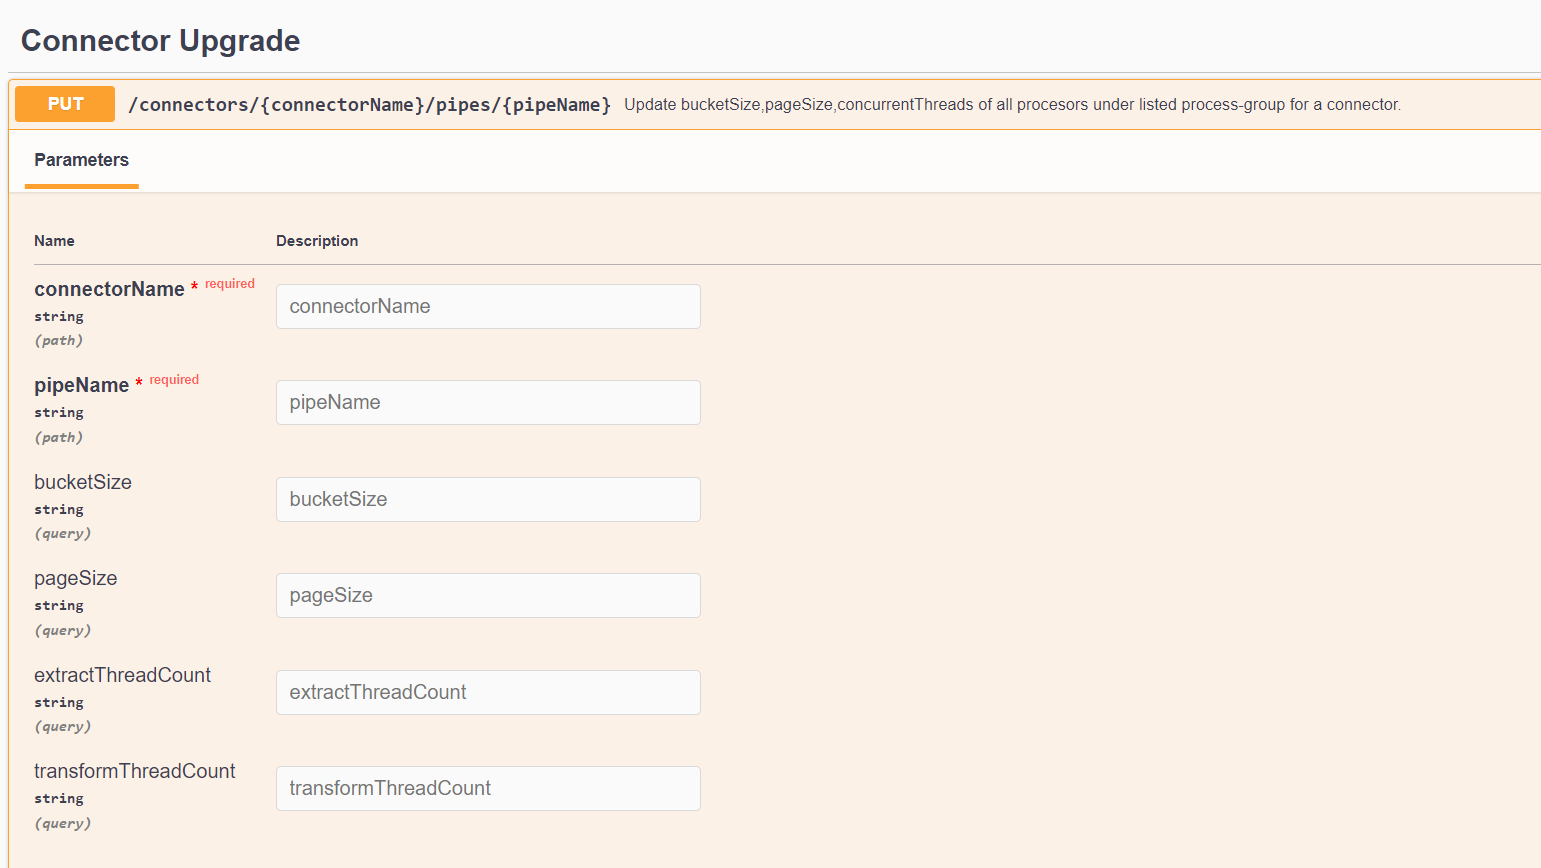Click the '(query)' note under bucketSize
1541x868 pixels.
pos(63,534)
